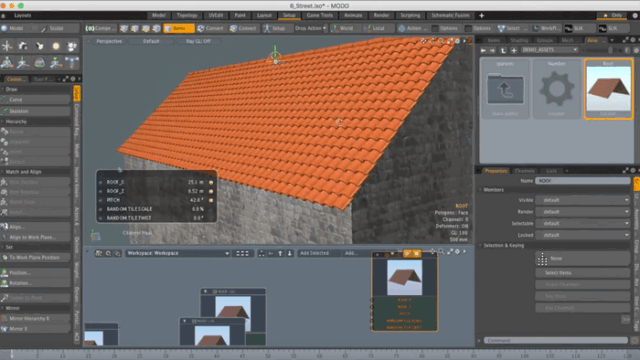640x360 pixels.
Task: Click Add Selected in schematic toolbar
Action: click(314, 253)
